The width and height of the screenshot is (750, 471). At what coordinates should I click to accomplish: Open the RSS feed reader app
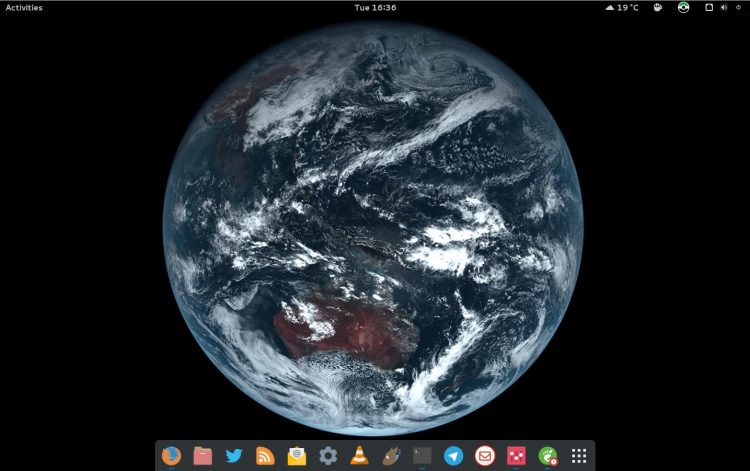coord(265,456)
